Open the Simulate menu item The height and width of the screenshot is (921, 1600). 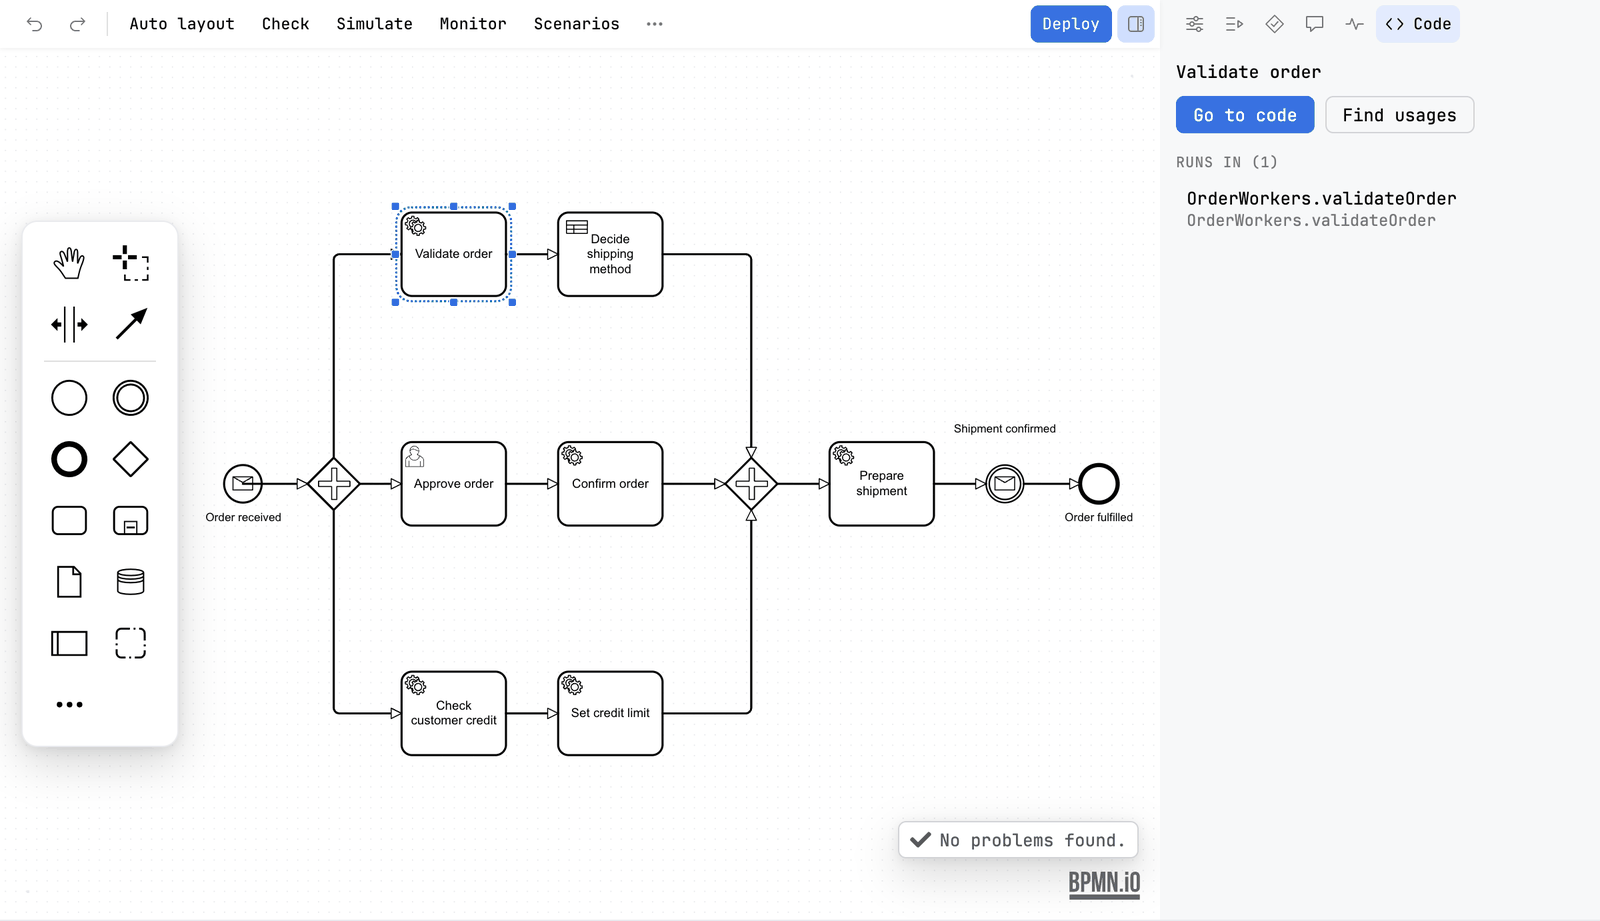tap(375, 24)
